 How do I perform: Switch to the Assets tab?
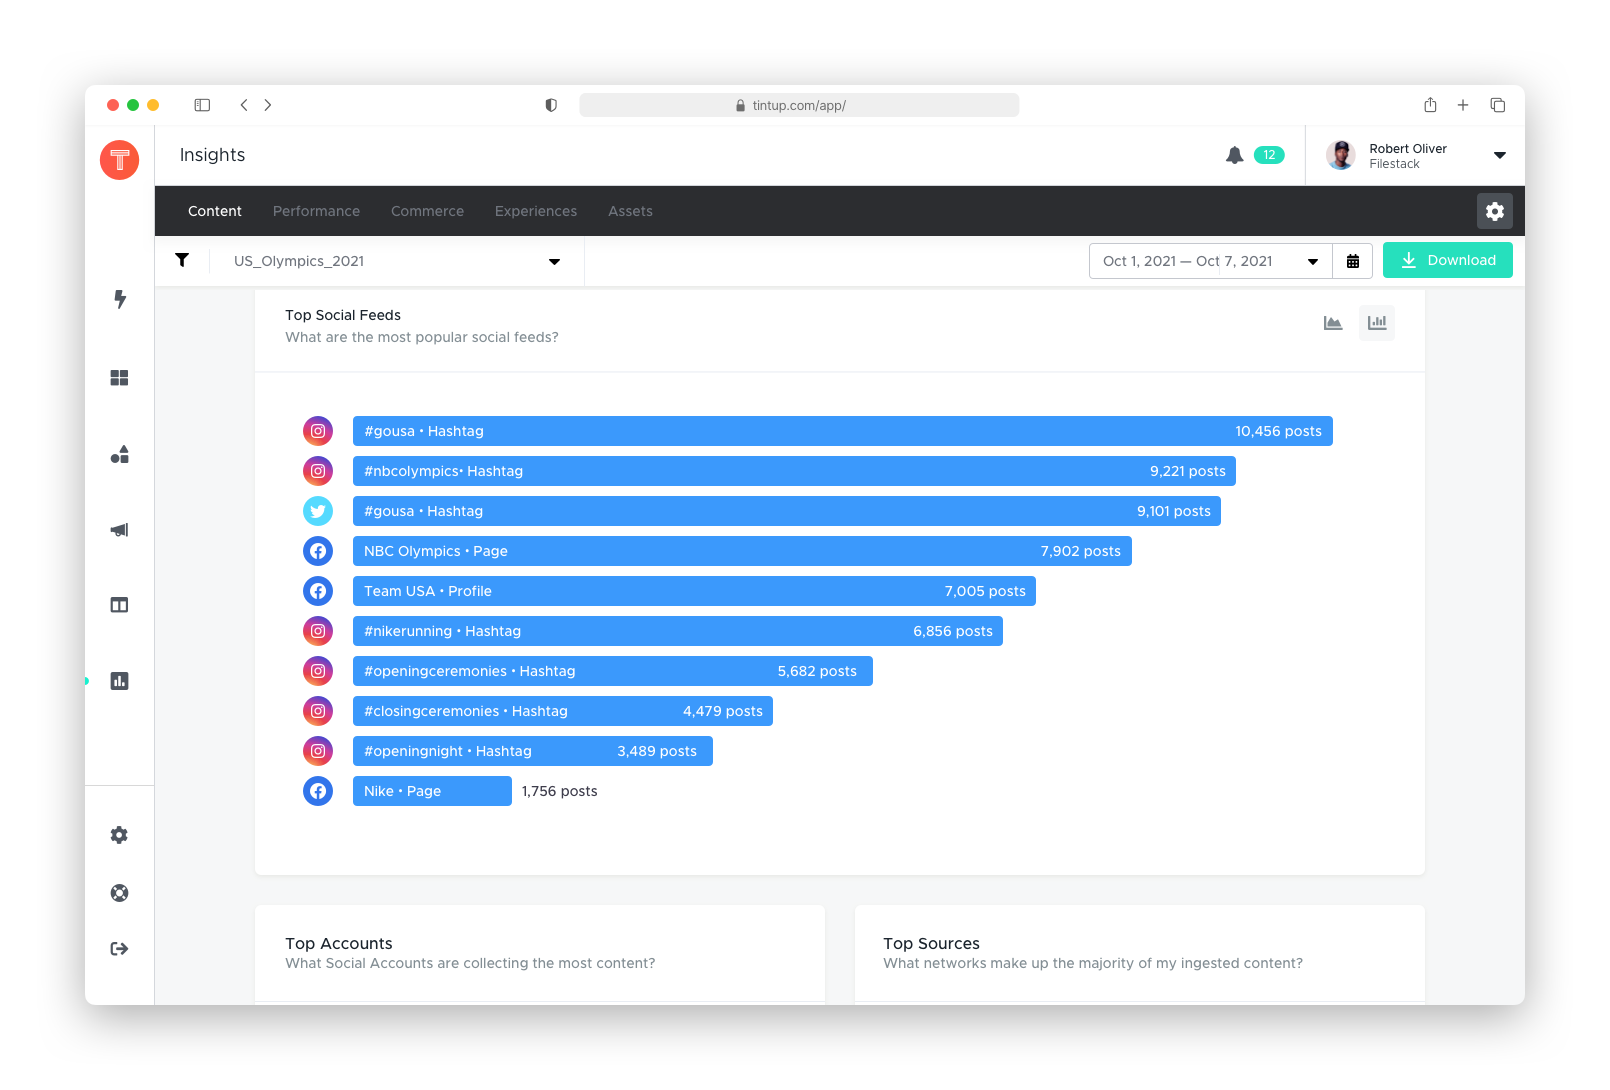pyautogui.click(x=630, y=211)
